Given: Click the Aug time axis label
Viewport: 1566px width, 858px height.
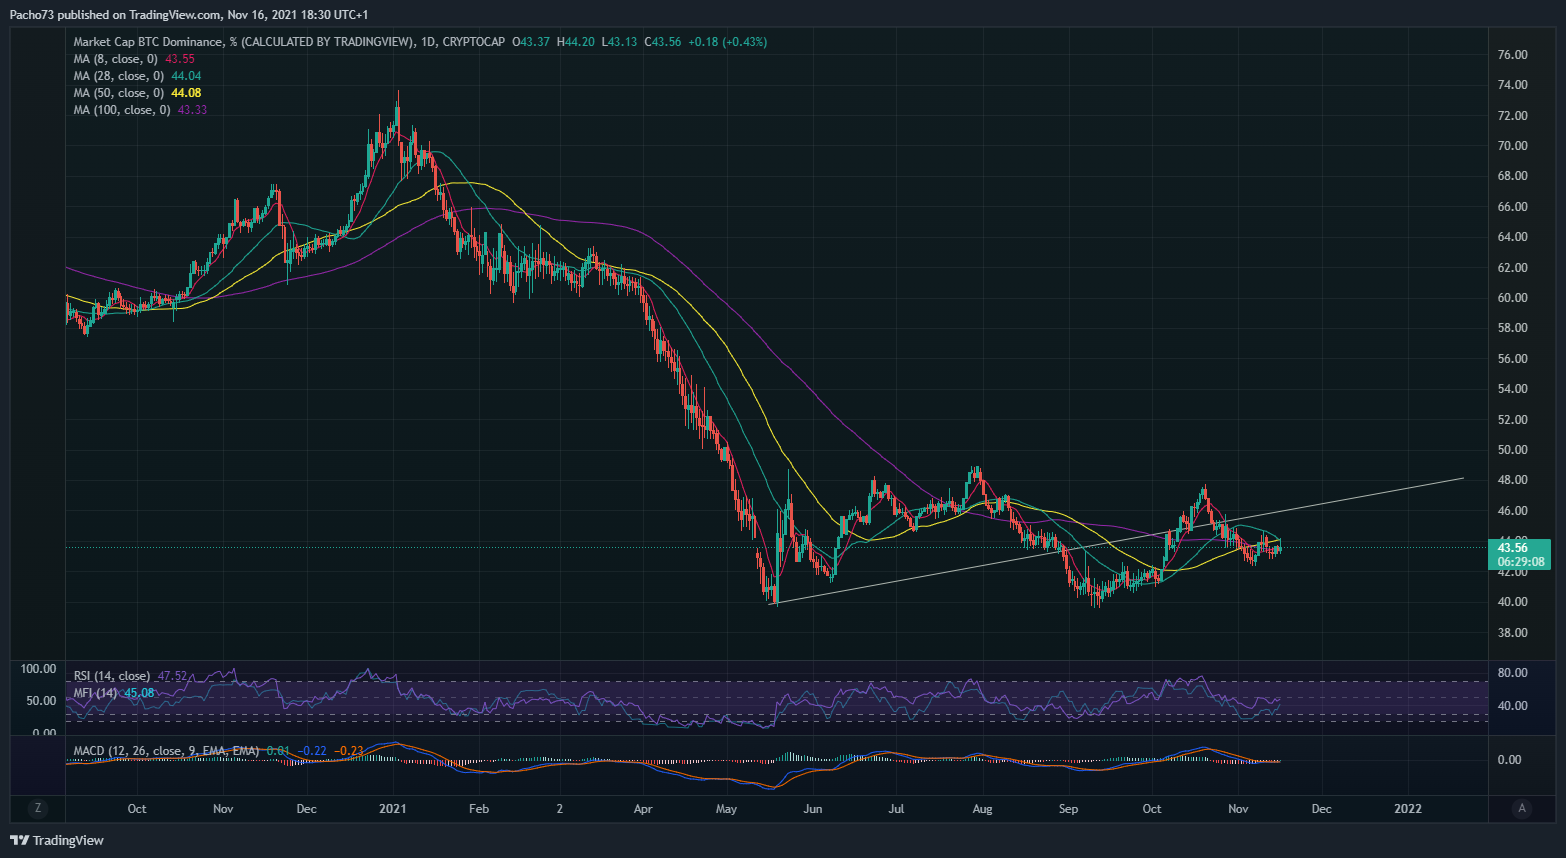Looking at the screenshot, I should pos(982,808).
